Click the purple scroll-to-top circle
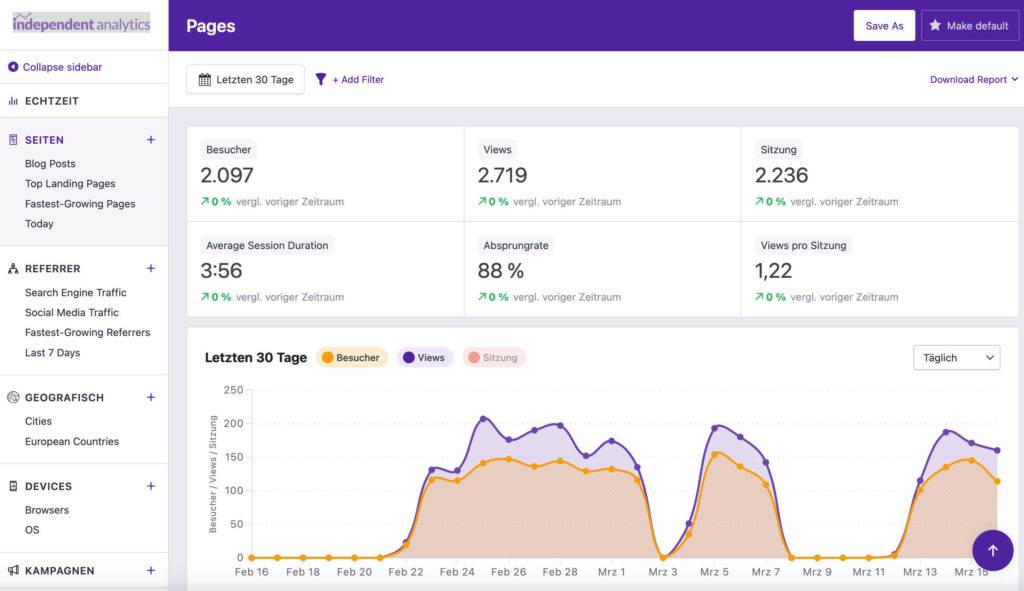This screenshot has width=1024, height=591. pos(992,550)
